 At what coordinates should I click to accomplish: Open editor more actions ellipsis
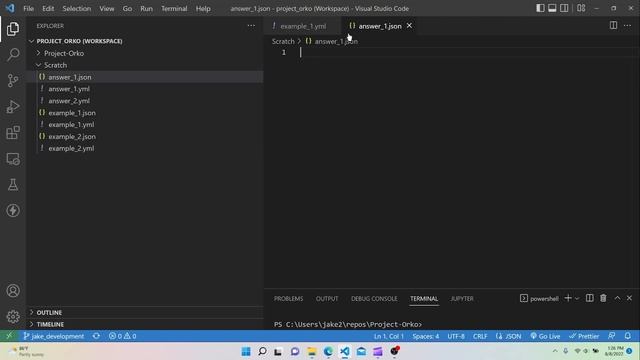pyautogui.click(x=627, y=25)
